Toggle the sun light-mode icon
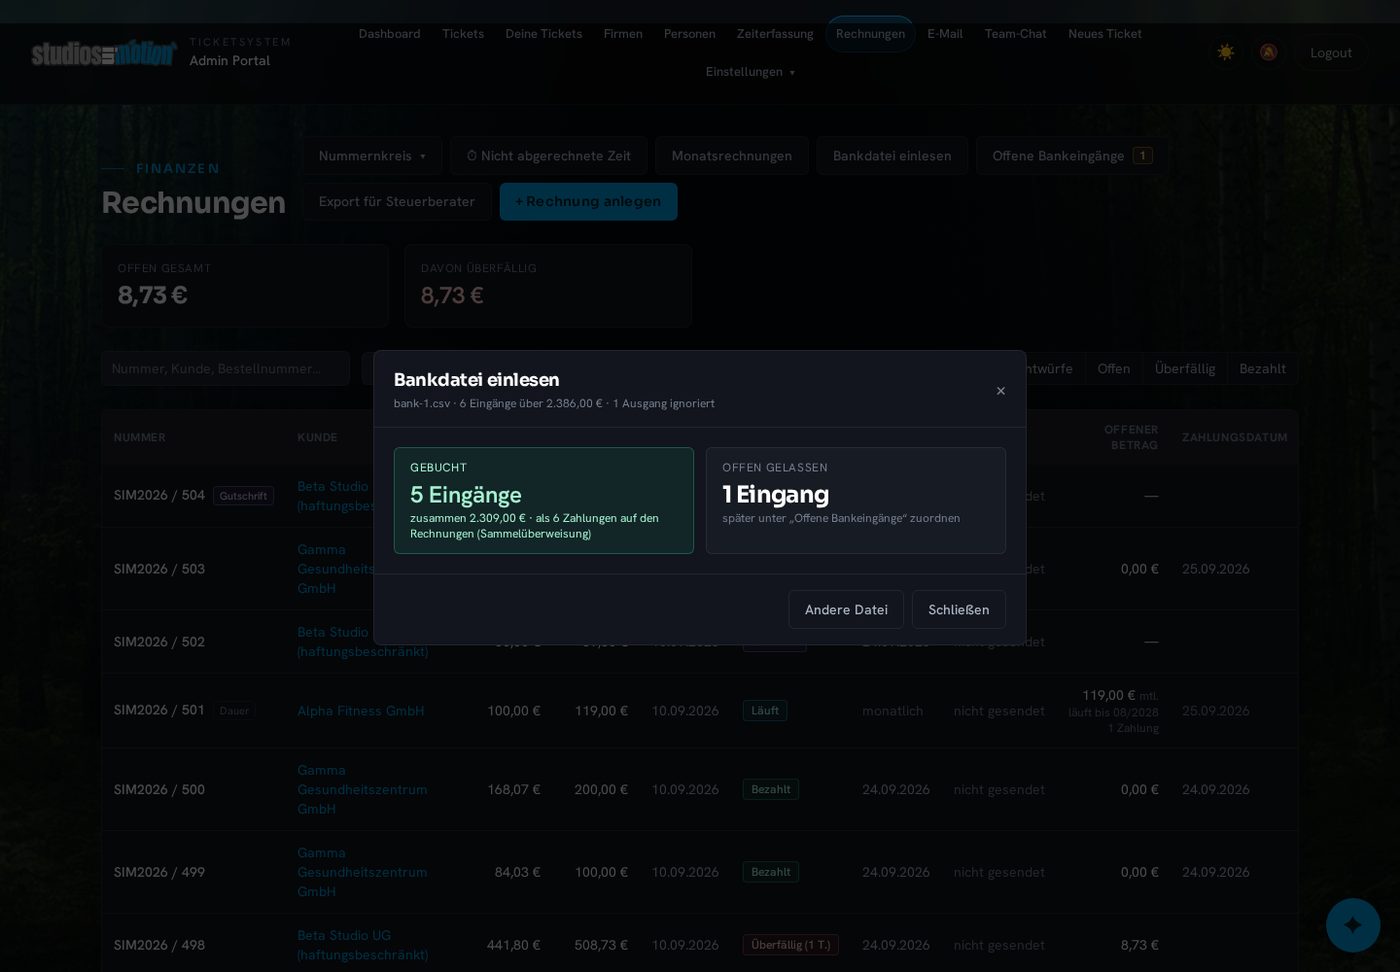Image resolution: width=1400 pixels, height=972 pixels. coord(1225,52)
